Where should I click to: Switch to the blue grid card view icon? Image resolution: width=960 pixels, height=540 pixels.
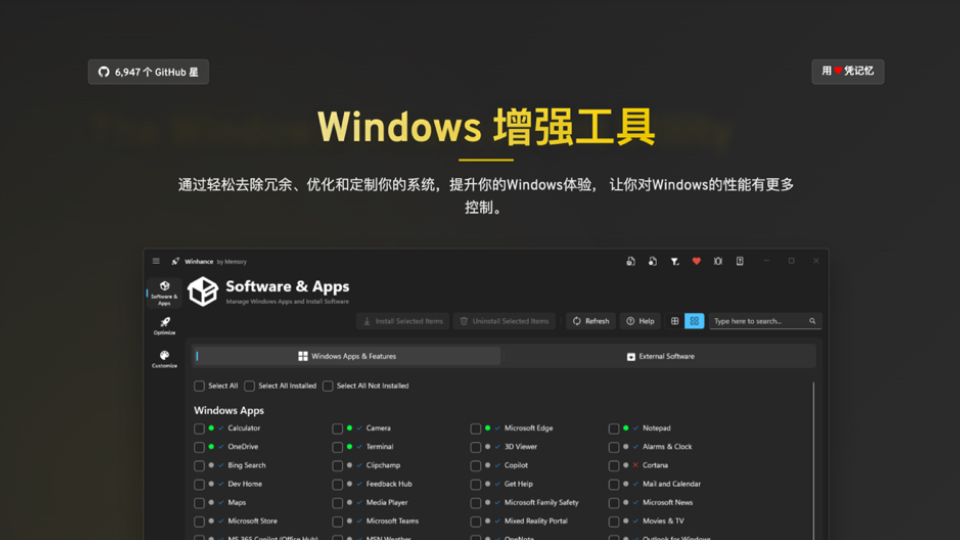click(x=694, y=321)
